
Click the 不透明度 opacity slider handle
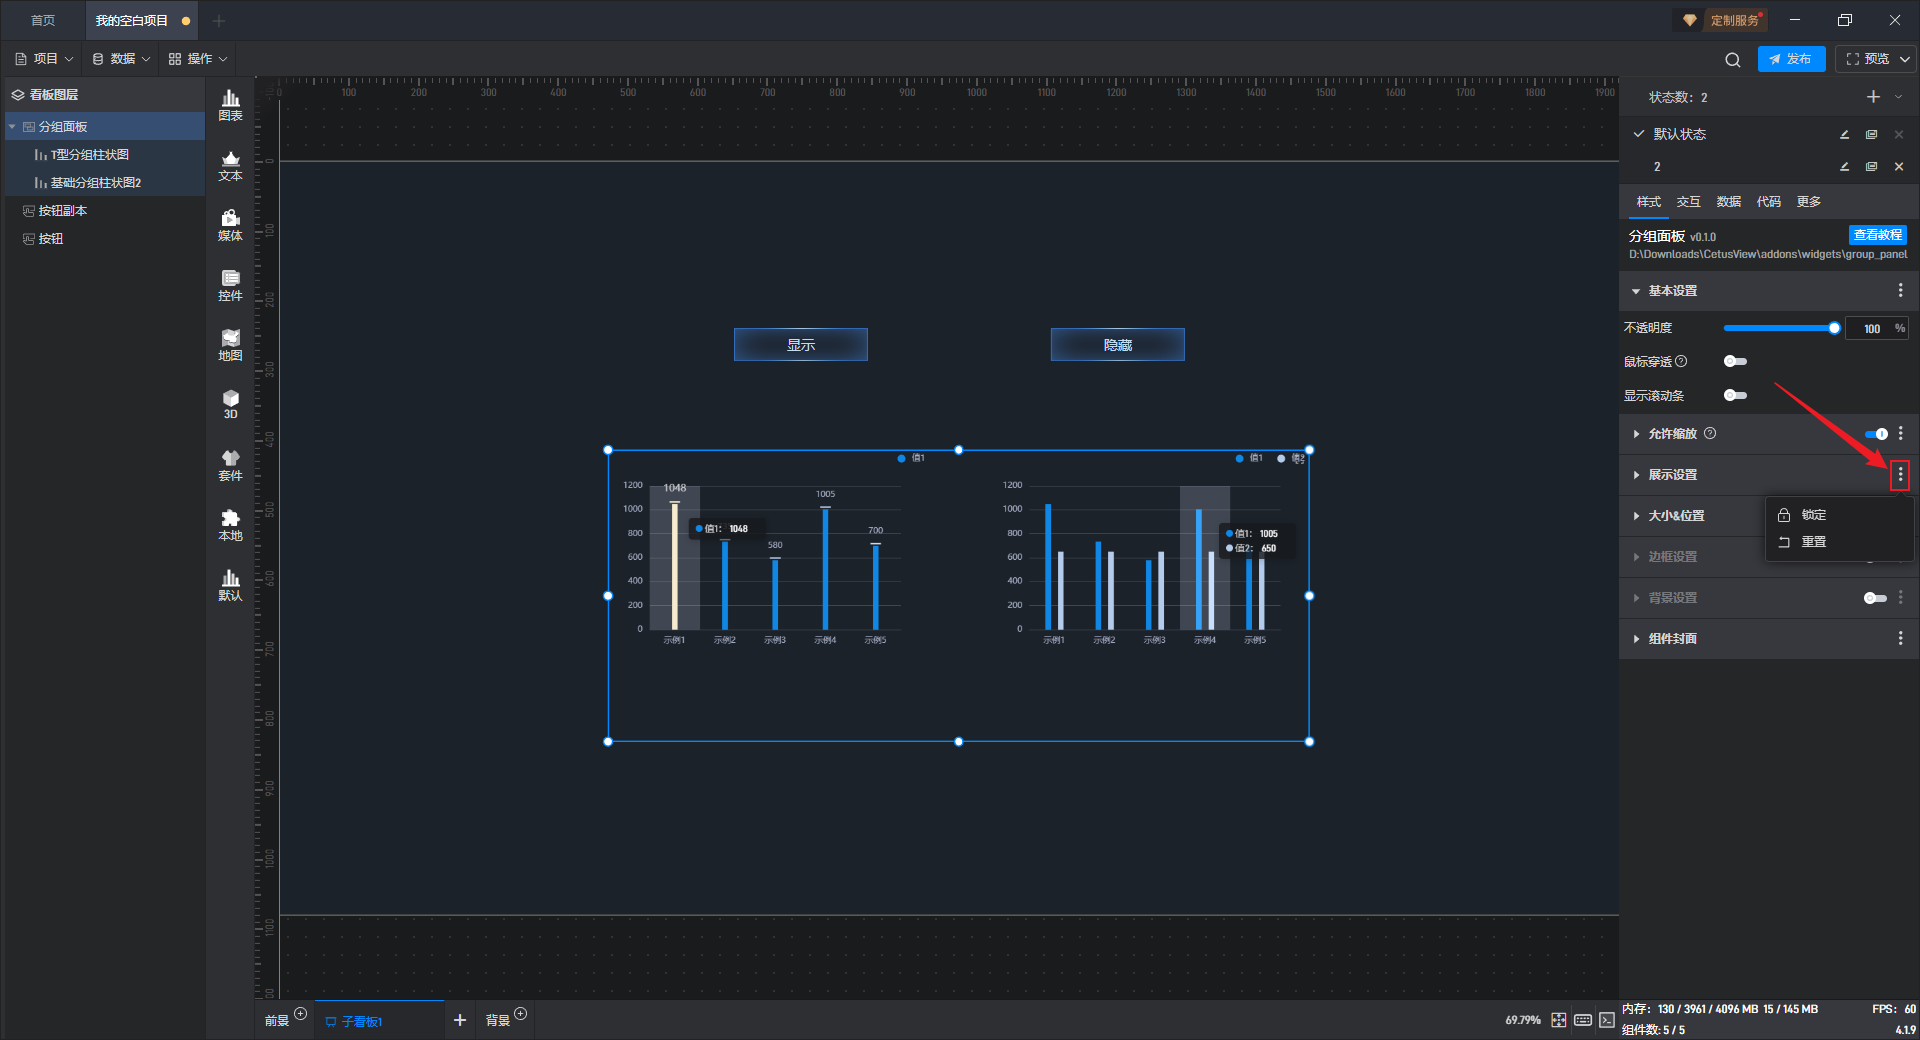(1834, 328)
